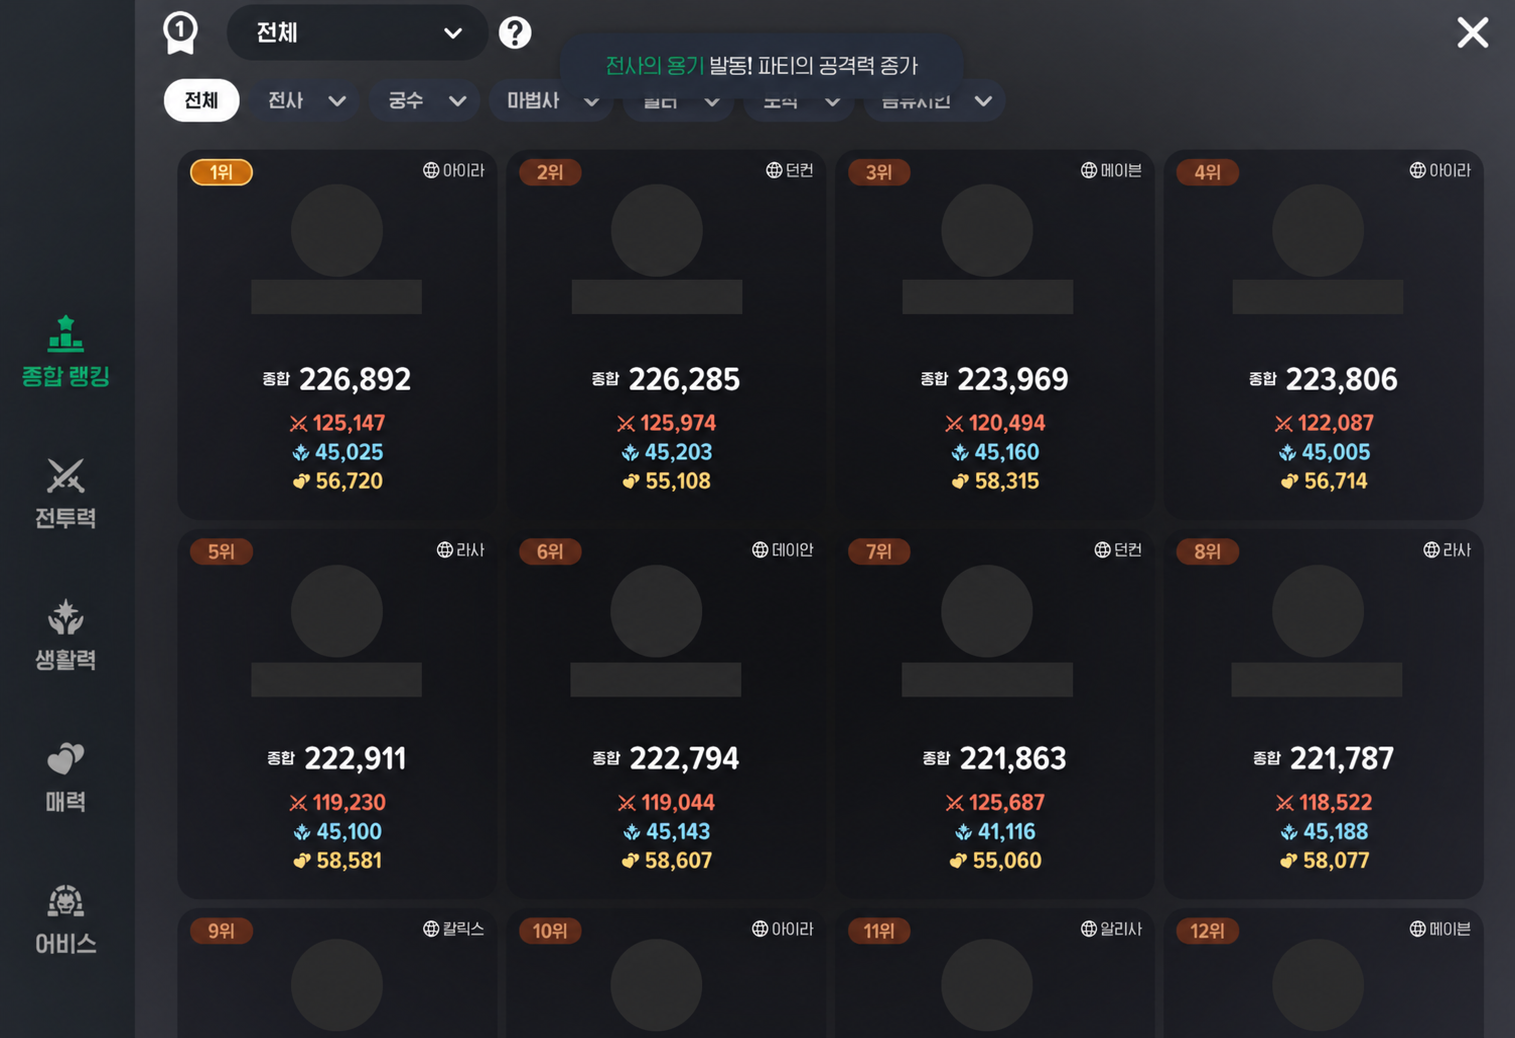
Task: Click the 5위 rank badge
Action: click(221, 551)
